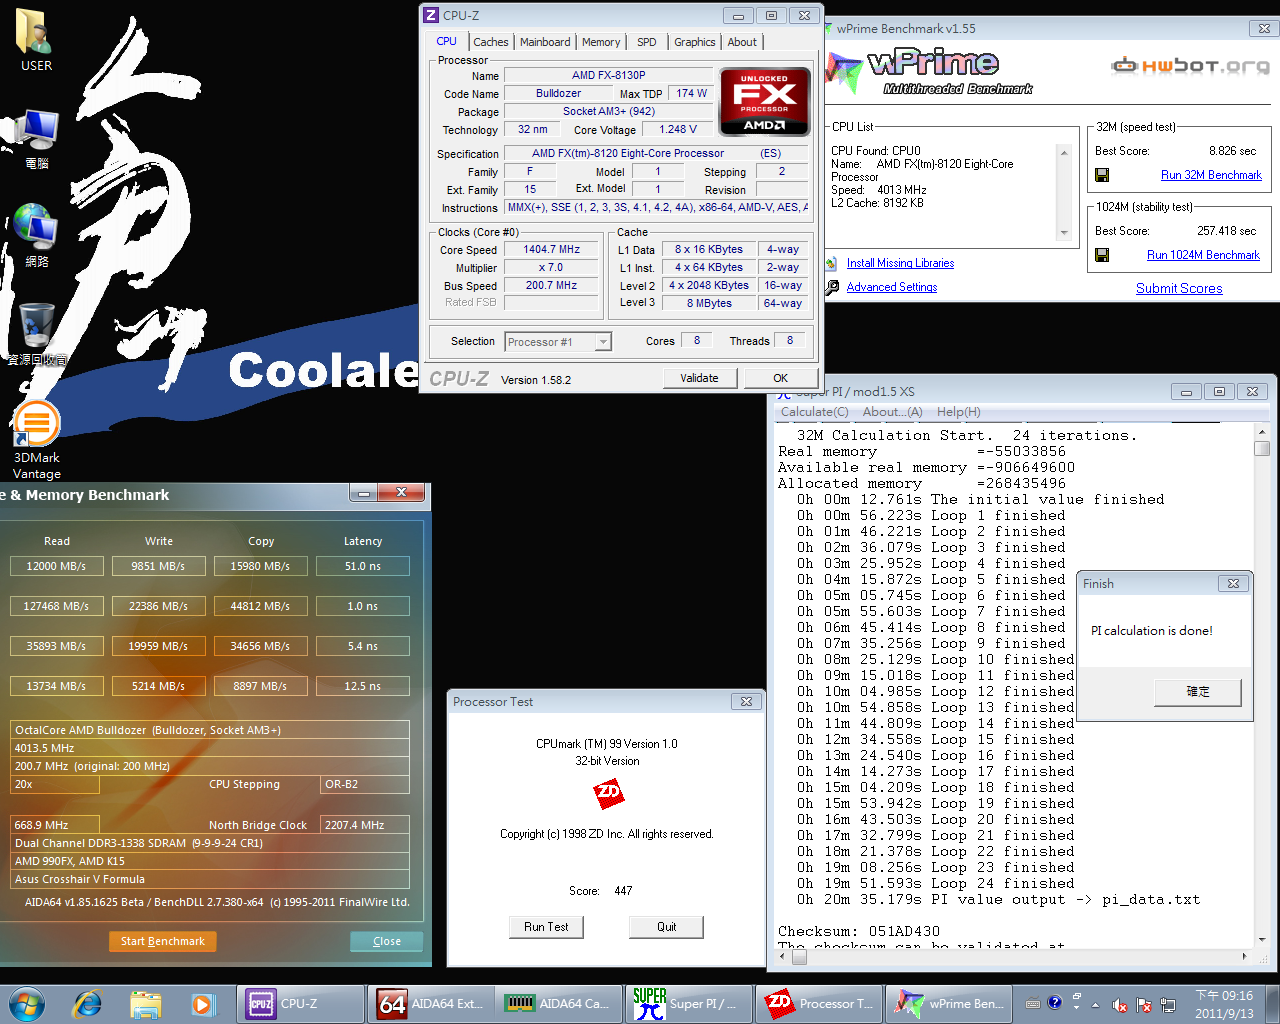This screenshot has width=1280, height=1024.
Task: Click the AMD FX-8130P name field
Action: pyautogui.click(x=609, y=75)
